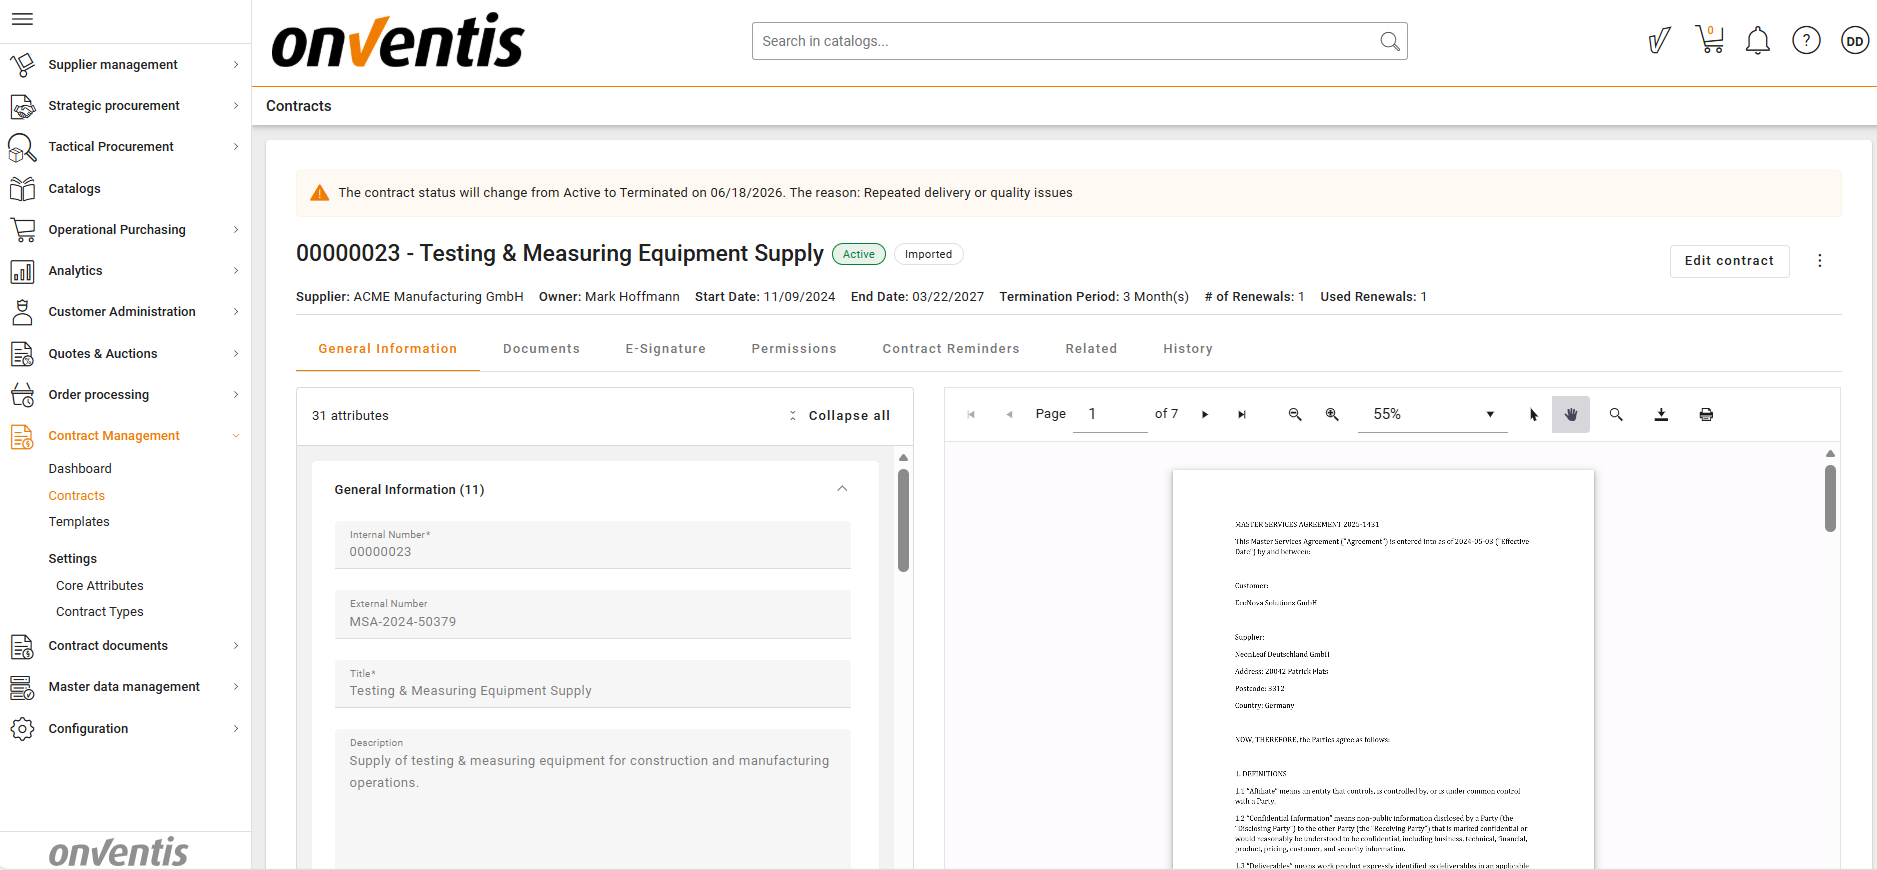Open the Contract Reminders tab
Image resolution: width=1877 pixels, height=870 pixels.
click(x=950, y=349)
